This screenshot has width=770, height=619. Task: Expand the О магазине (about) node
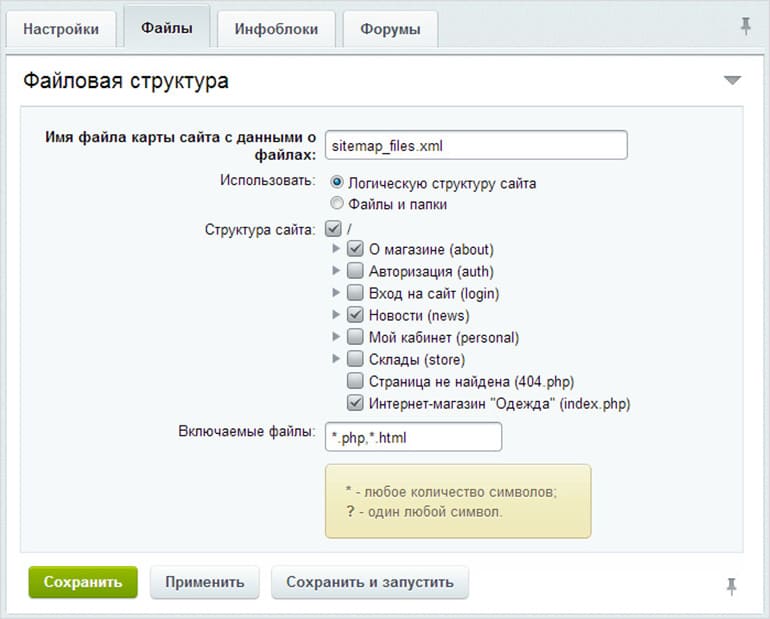[x=336, y=248]
